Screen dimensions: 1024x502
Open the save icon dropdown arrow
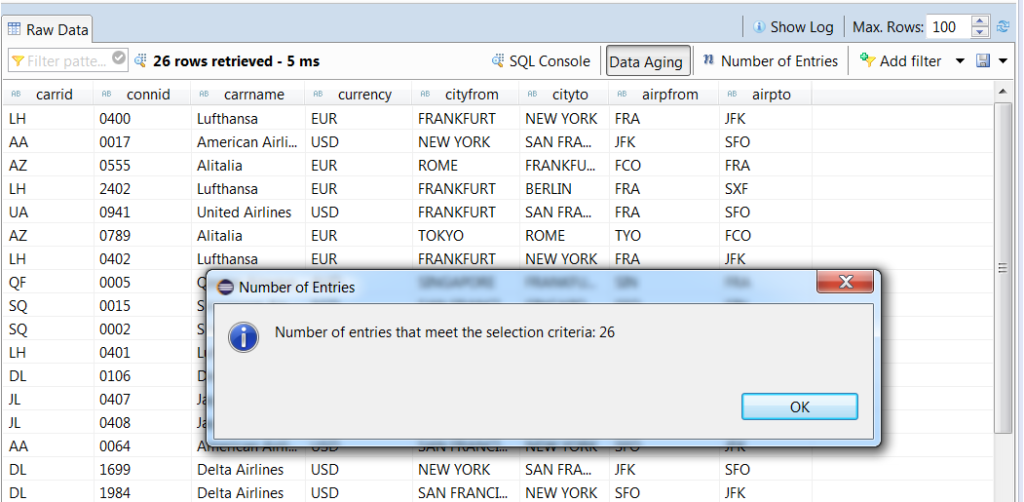pos(1002,61)
